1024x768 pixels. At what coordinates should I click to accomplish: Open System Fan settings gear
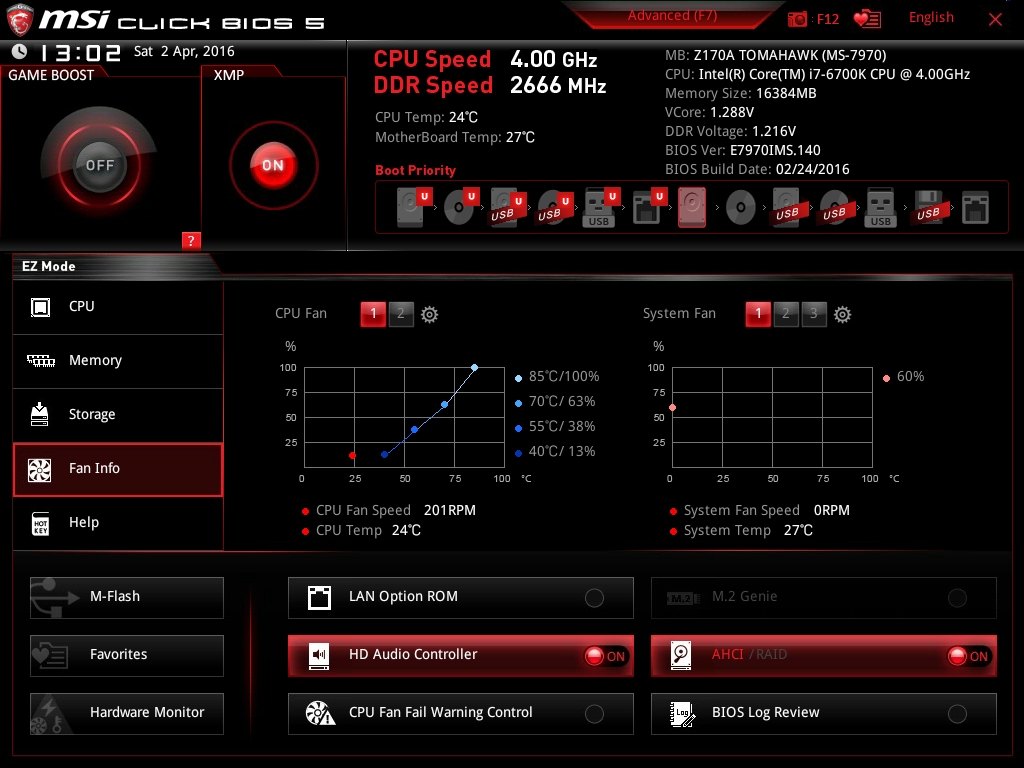[842, 315]
